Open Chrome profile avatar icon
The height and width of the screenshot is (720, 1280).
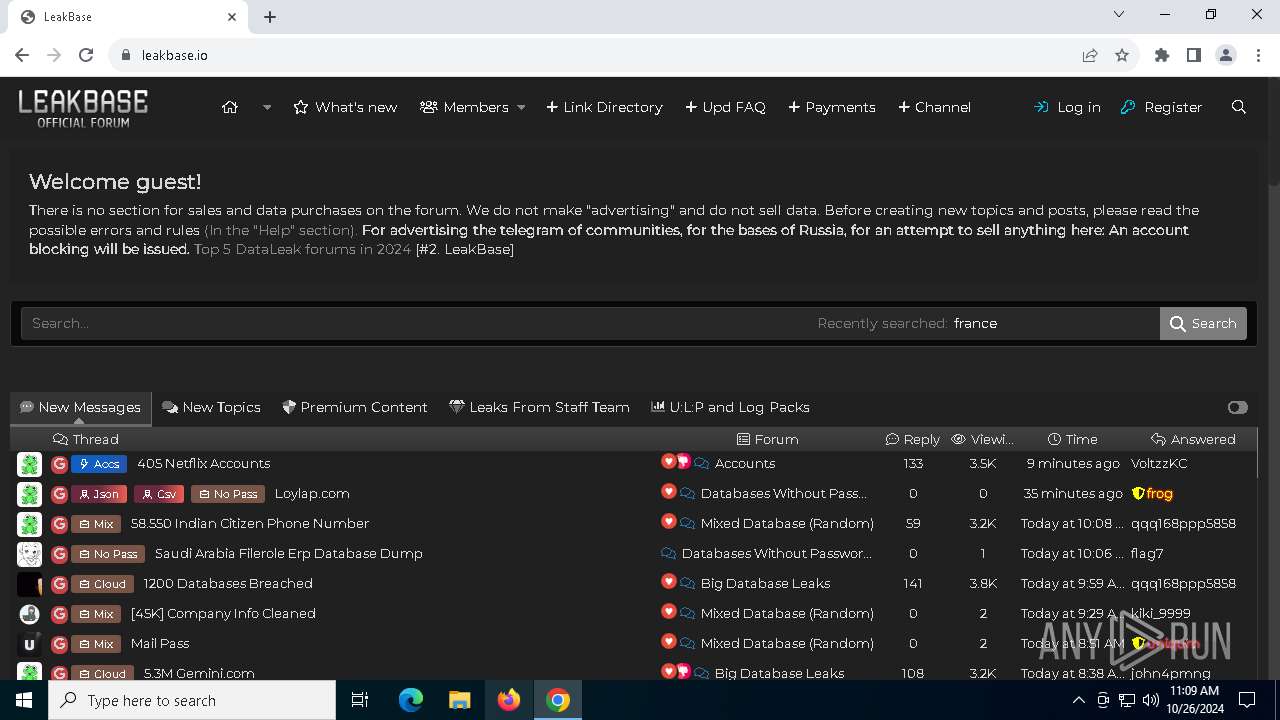tap(1226, 55)
